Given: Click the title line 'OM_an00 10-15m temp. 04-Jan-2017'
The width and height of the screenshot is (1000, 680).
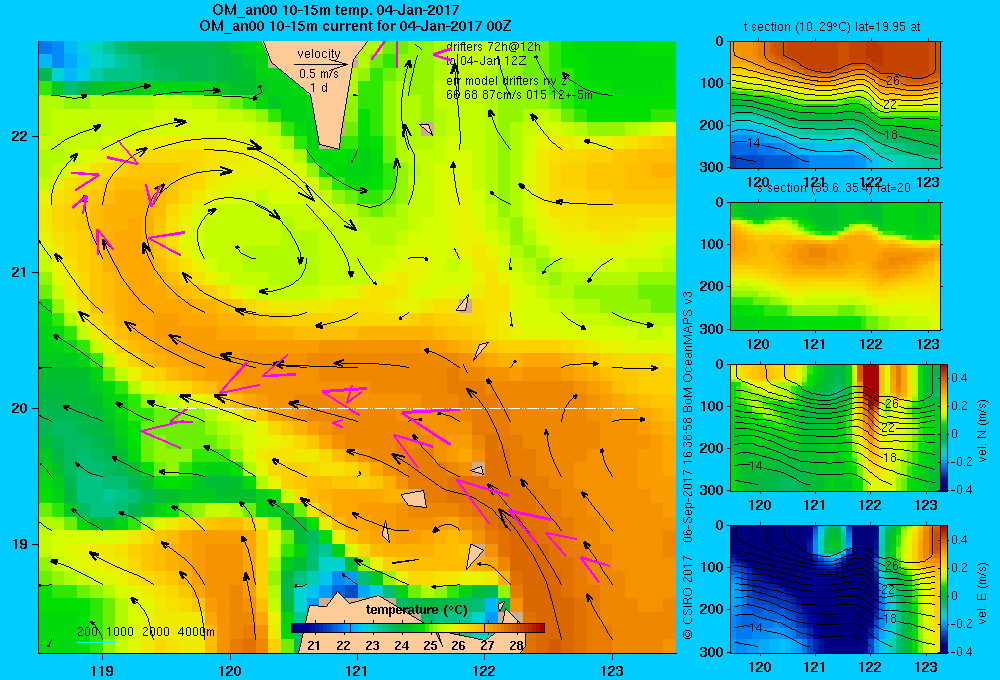Looking at the screenshot, I should pos(335,10).
